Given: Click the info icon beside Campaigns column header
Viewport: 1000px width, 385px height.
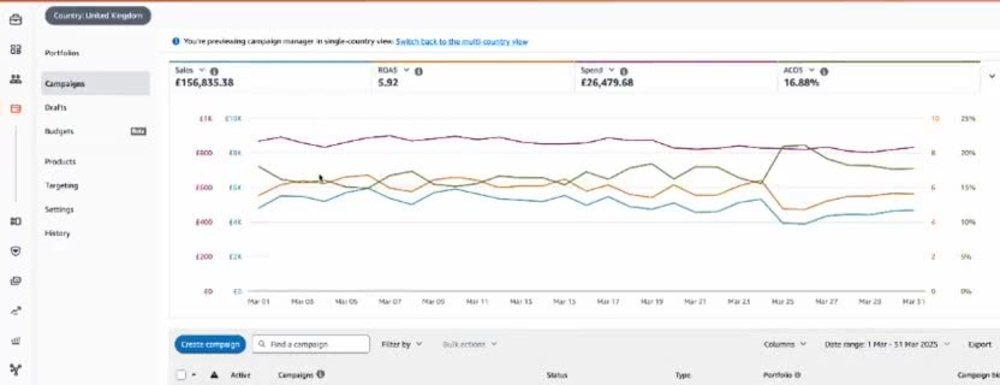Looking at the screenshot, I should [320, 374].
